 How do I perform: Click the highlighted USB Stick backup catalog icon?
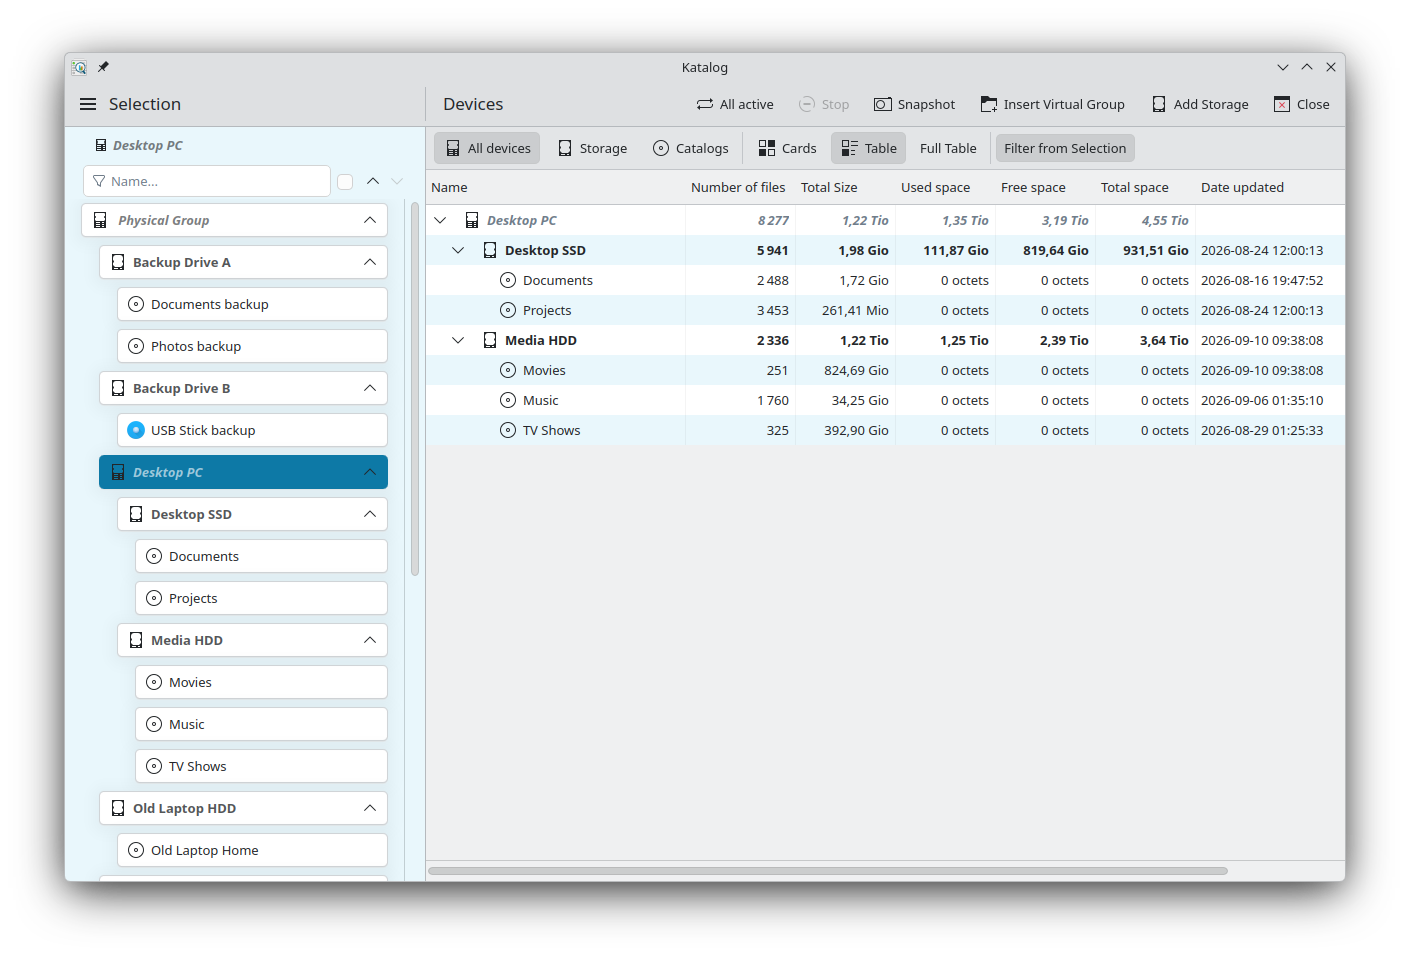(x=136, y=430)
